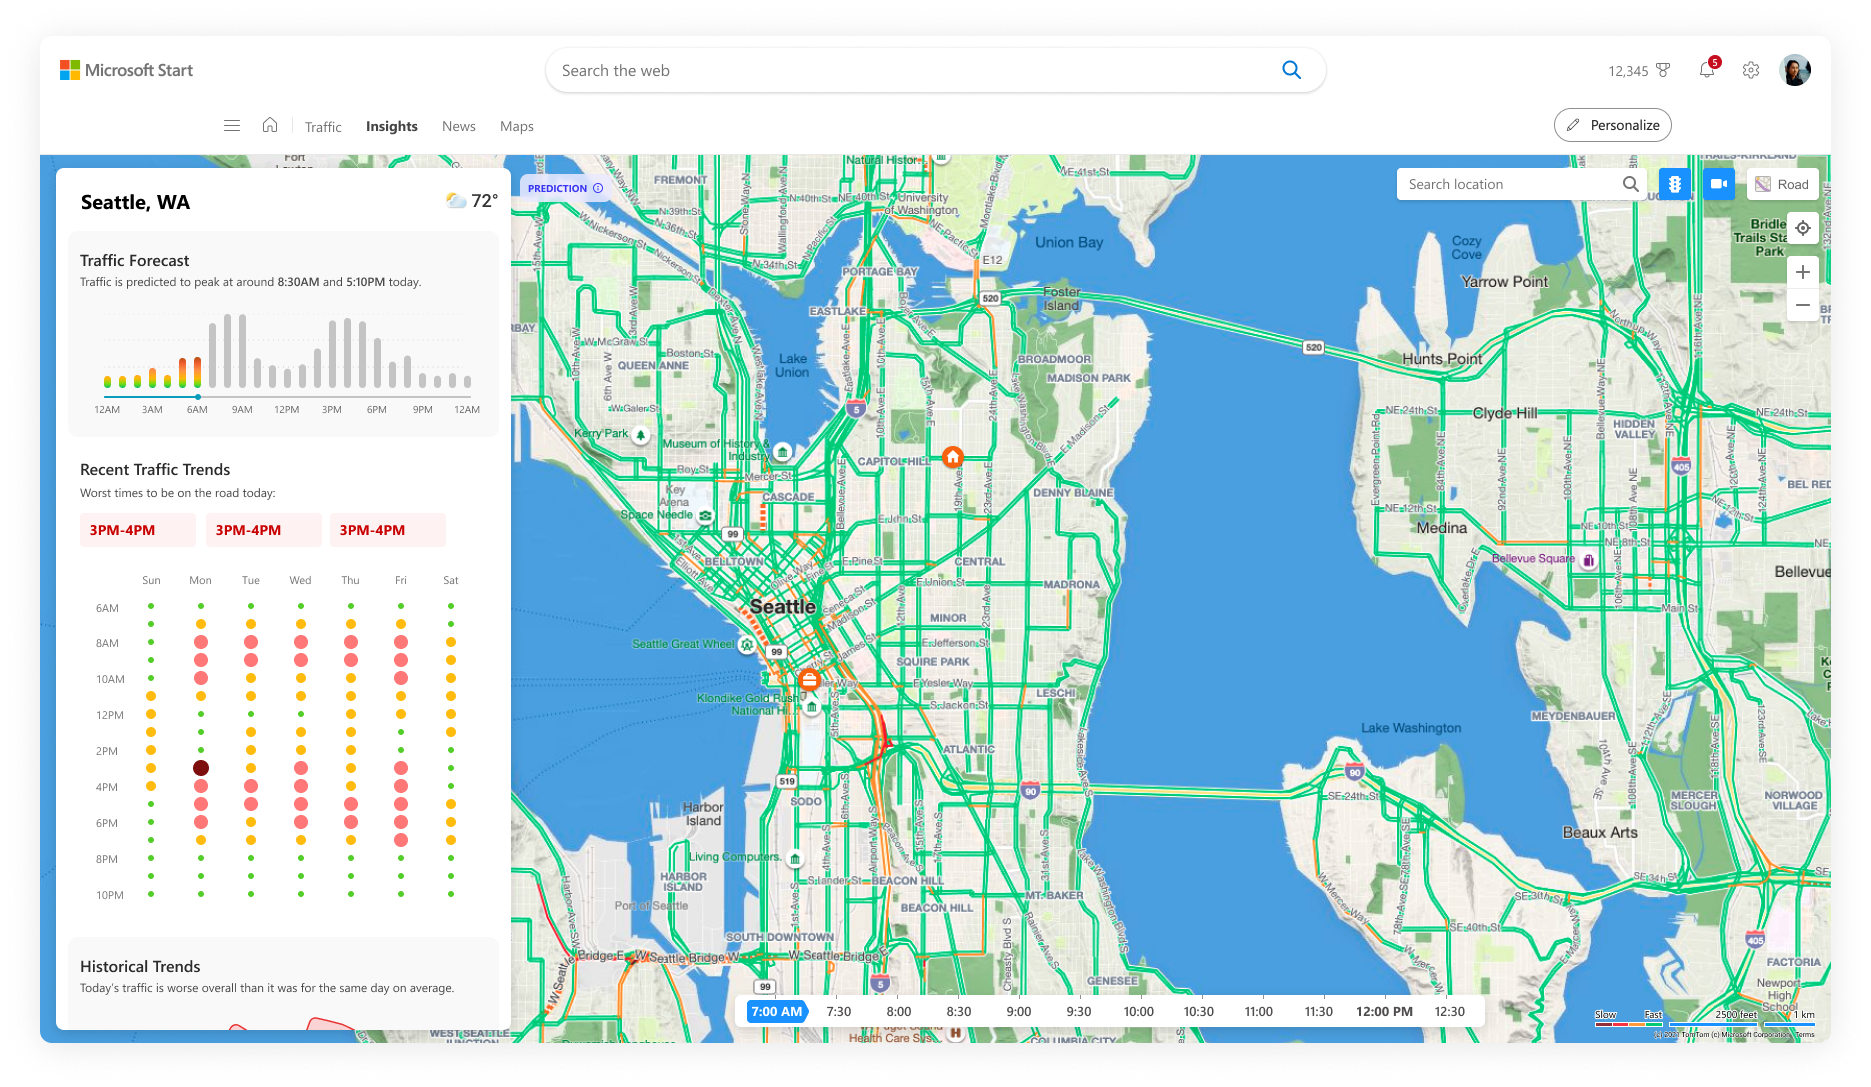
Task: Select 9:00 on the time slider
Action: [x=1019, y=1011]
